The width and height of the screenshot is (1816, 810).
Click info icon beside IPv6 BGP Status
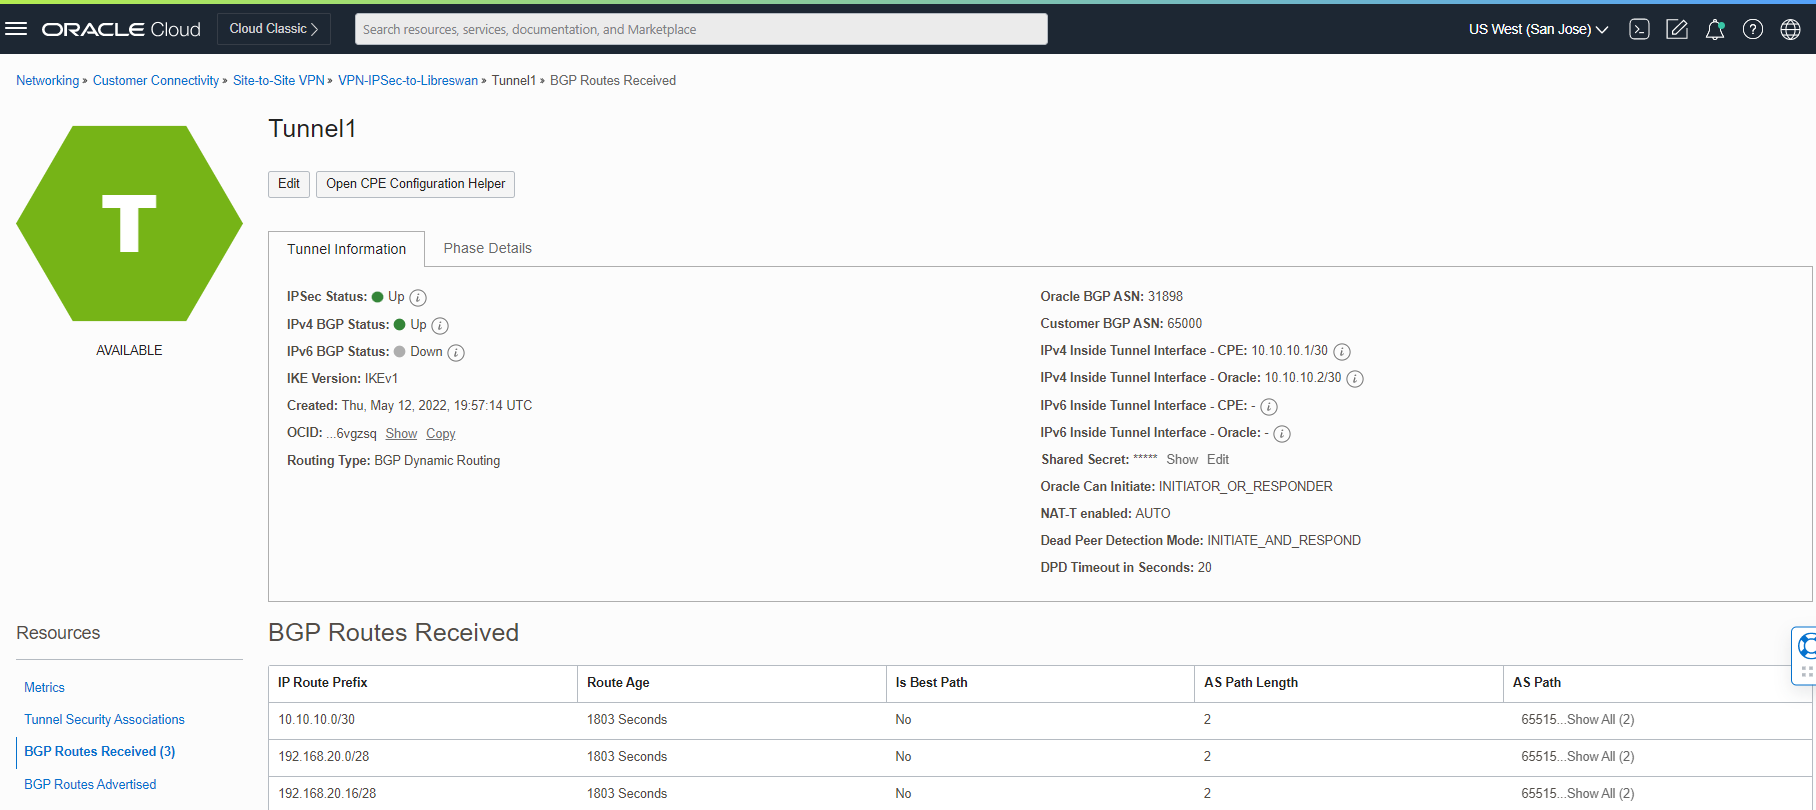[x=456, y=353]
